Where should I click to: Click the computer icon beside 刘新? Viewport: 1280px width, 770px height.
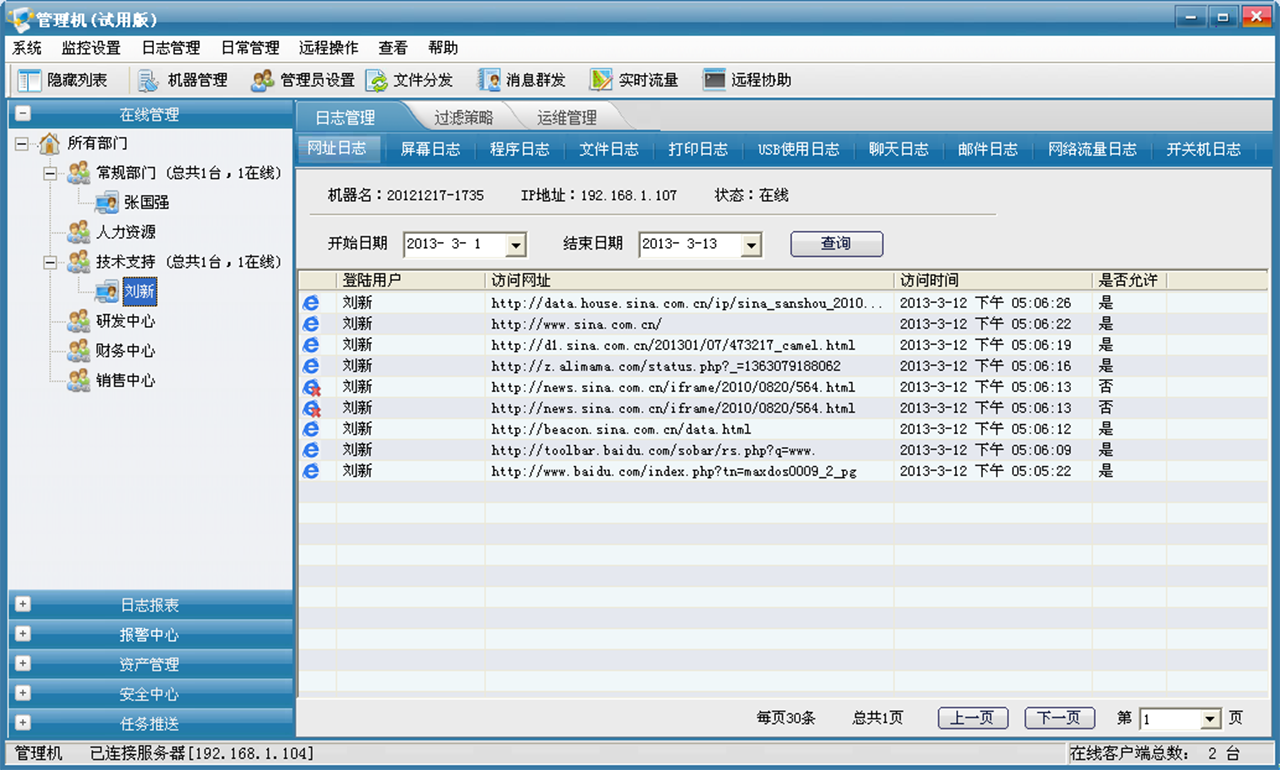(x=106, y=292)
